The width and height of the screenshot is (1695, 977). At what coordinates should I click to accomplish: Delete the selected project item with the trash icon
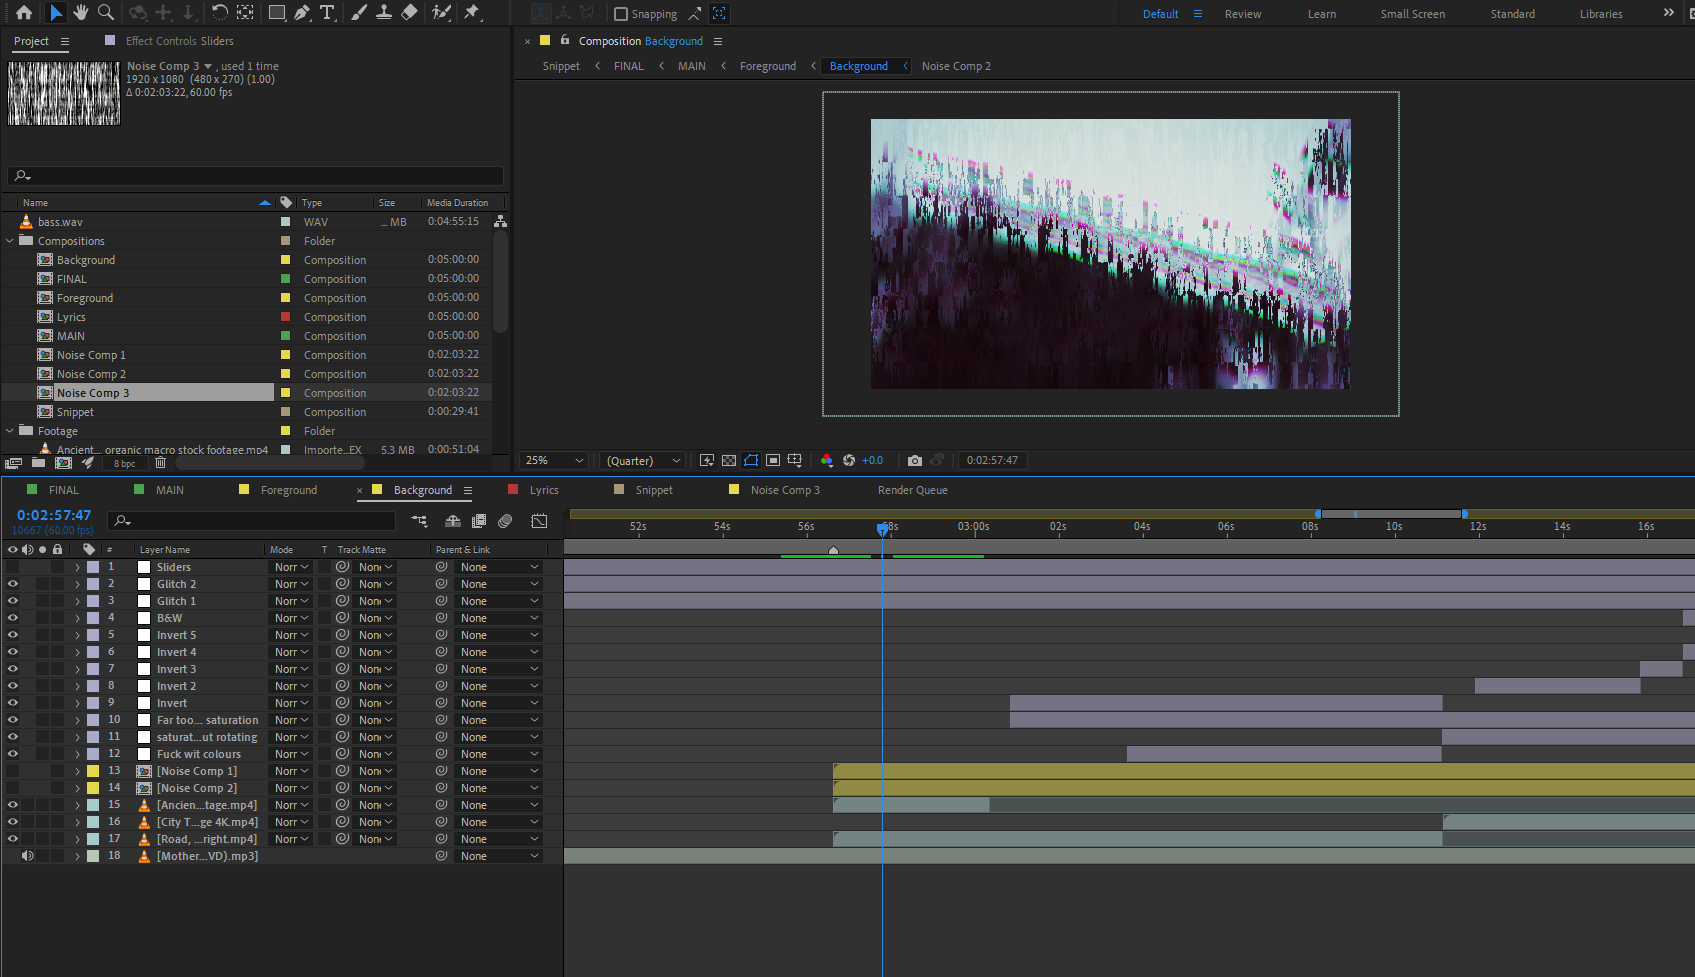(160, 463)
